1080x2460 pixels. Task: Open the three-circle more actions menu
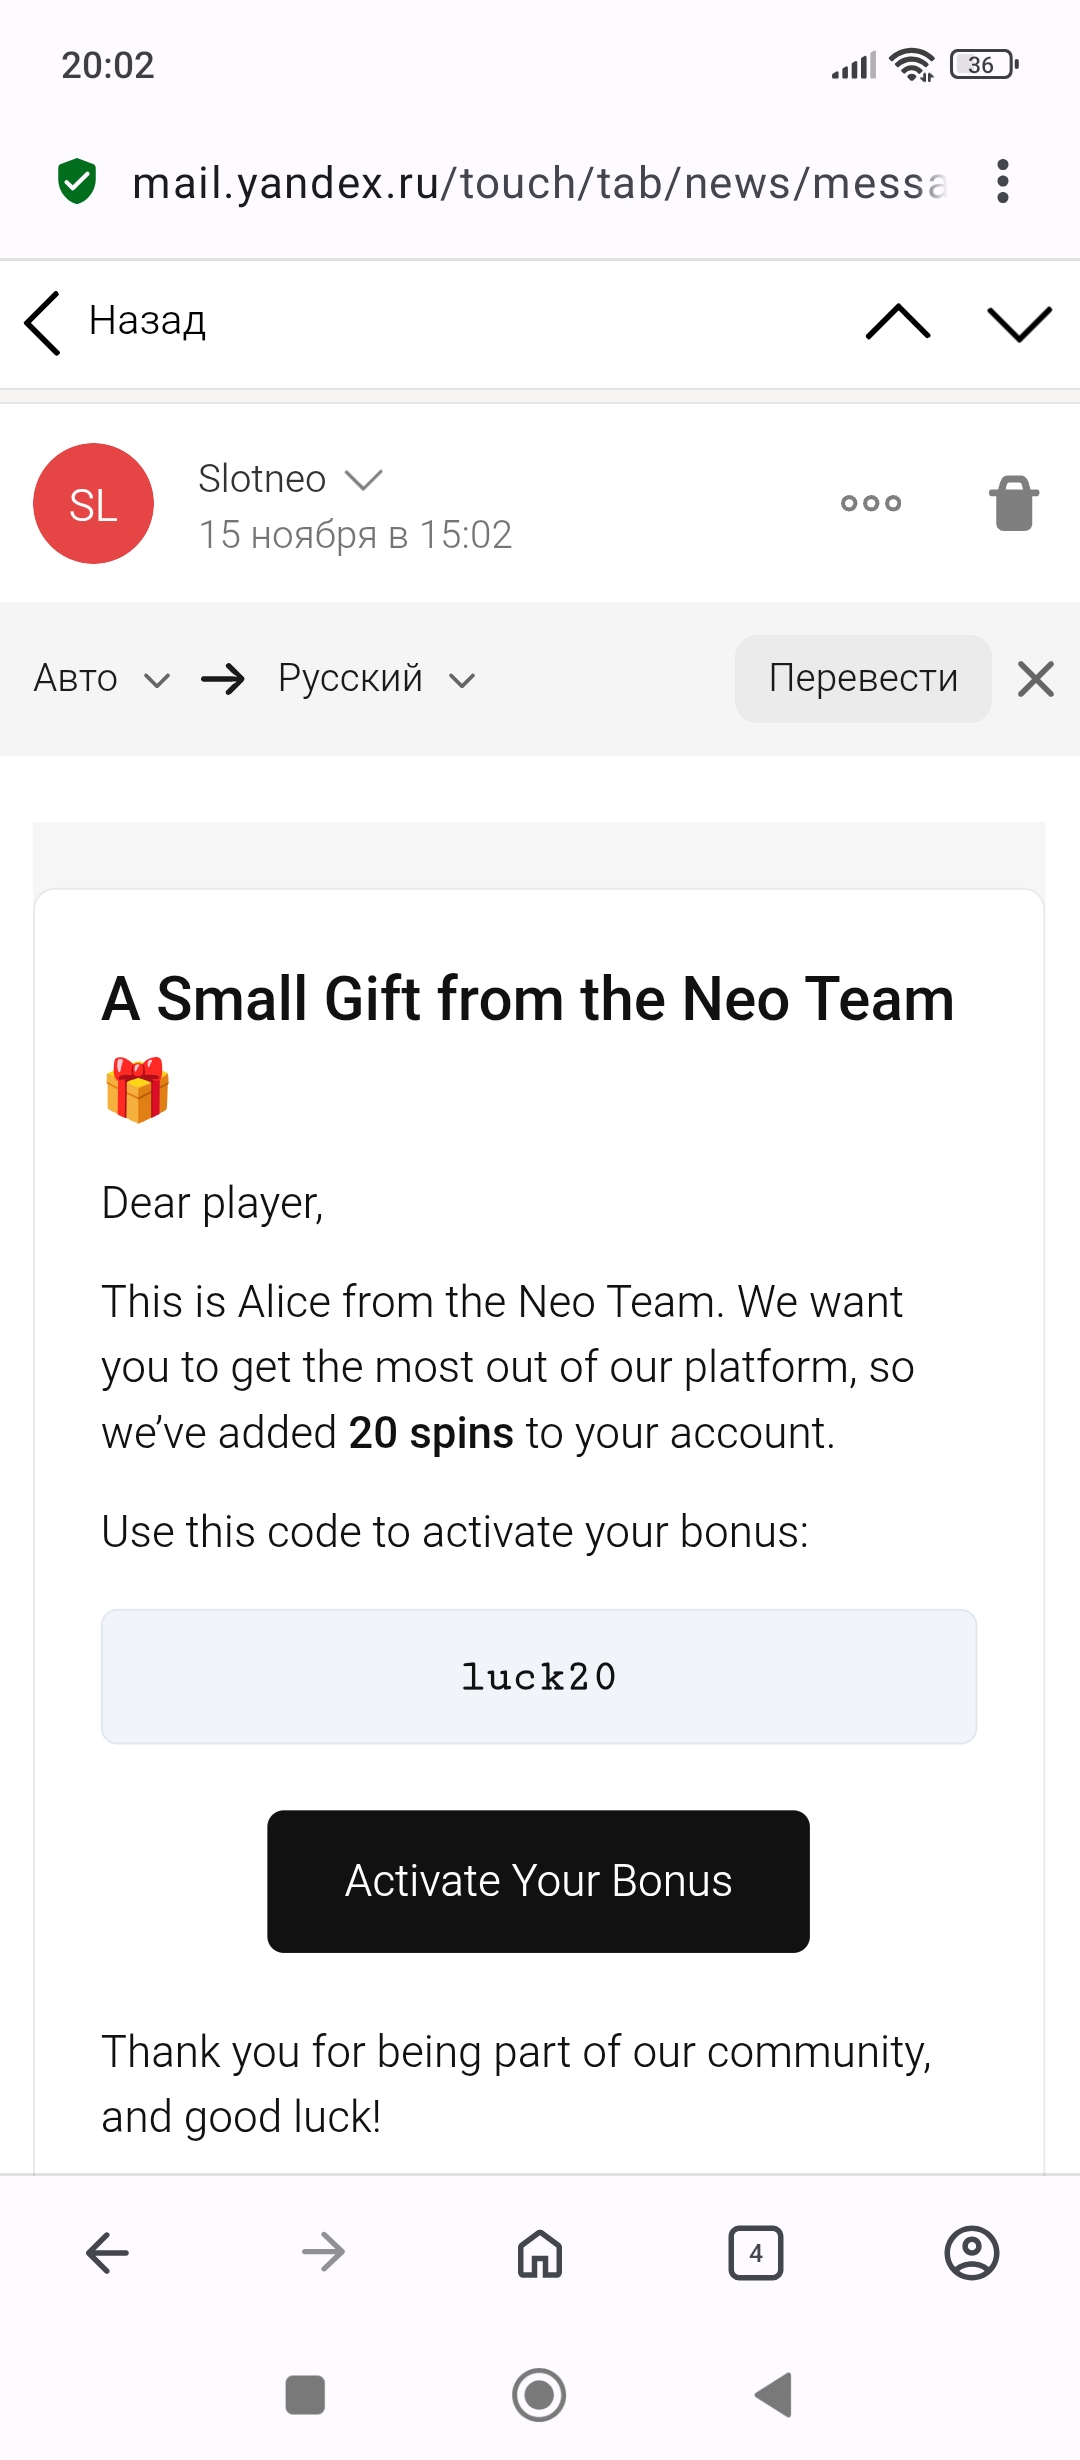pos(871,503)
